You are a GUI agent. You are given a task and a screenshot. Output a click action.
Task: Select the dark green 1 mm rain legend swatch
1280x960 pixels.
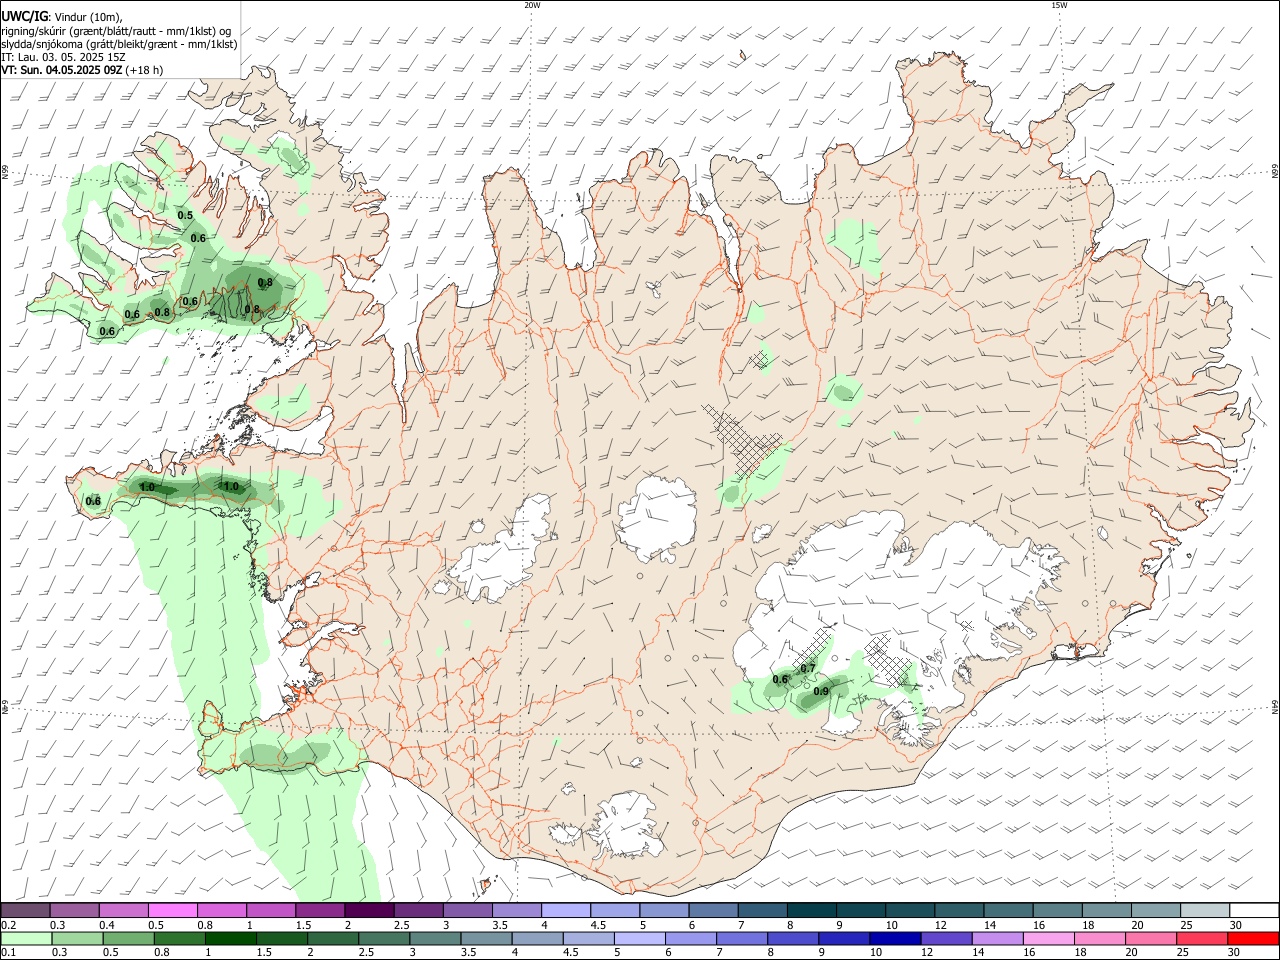tap(231, 939)
